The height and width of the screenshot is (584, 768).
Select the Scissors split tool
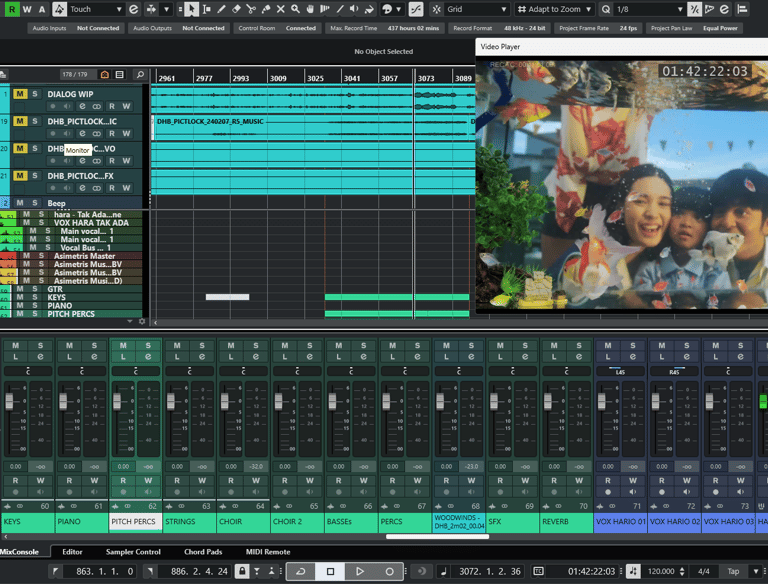[250, 9]
